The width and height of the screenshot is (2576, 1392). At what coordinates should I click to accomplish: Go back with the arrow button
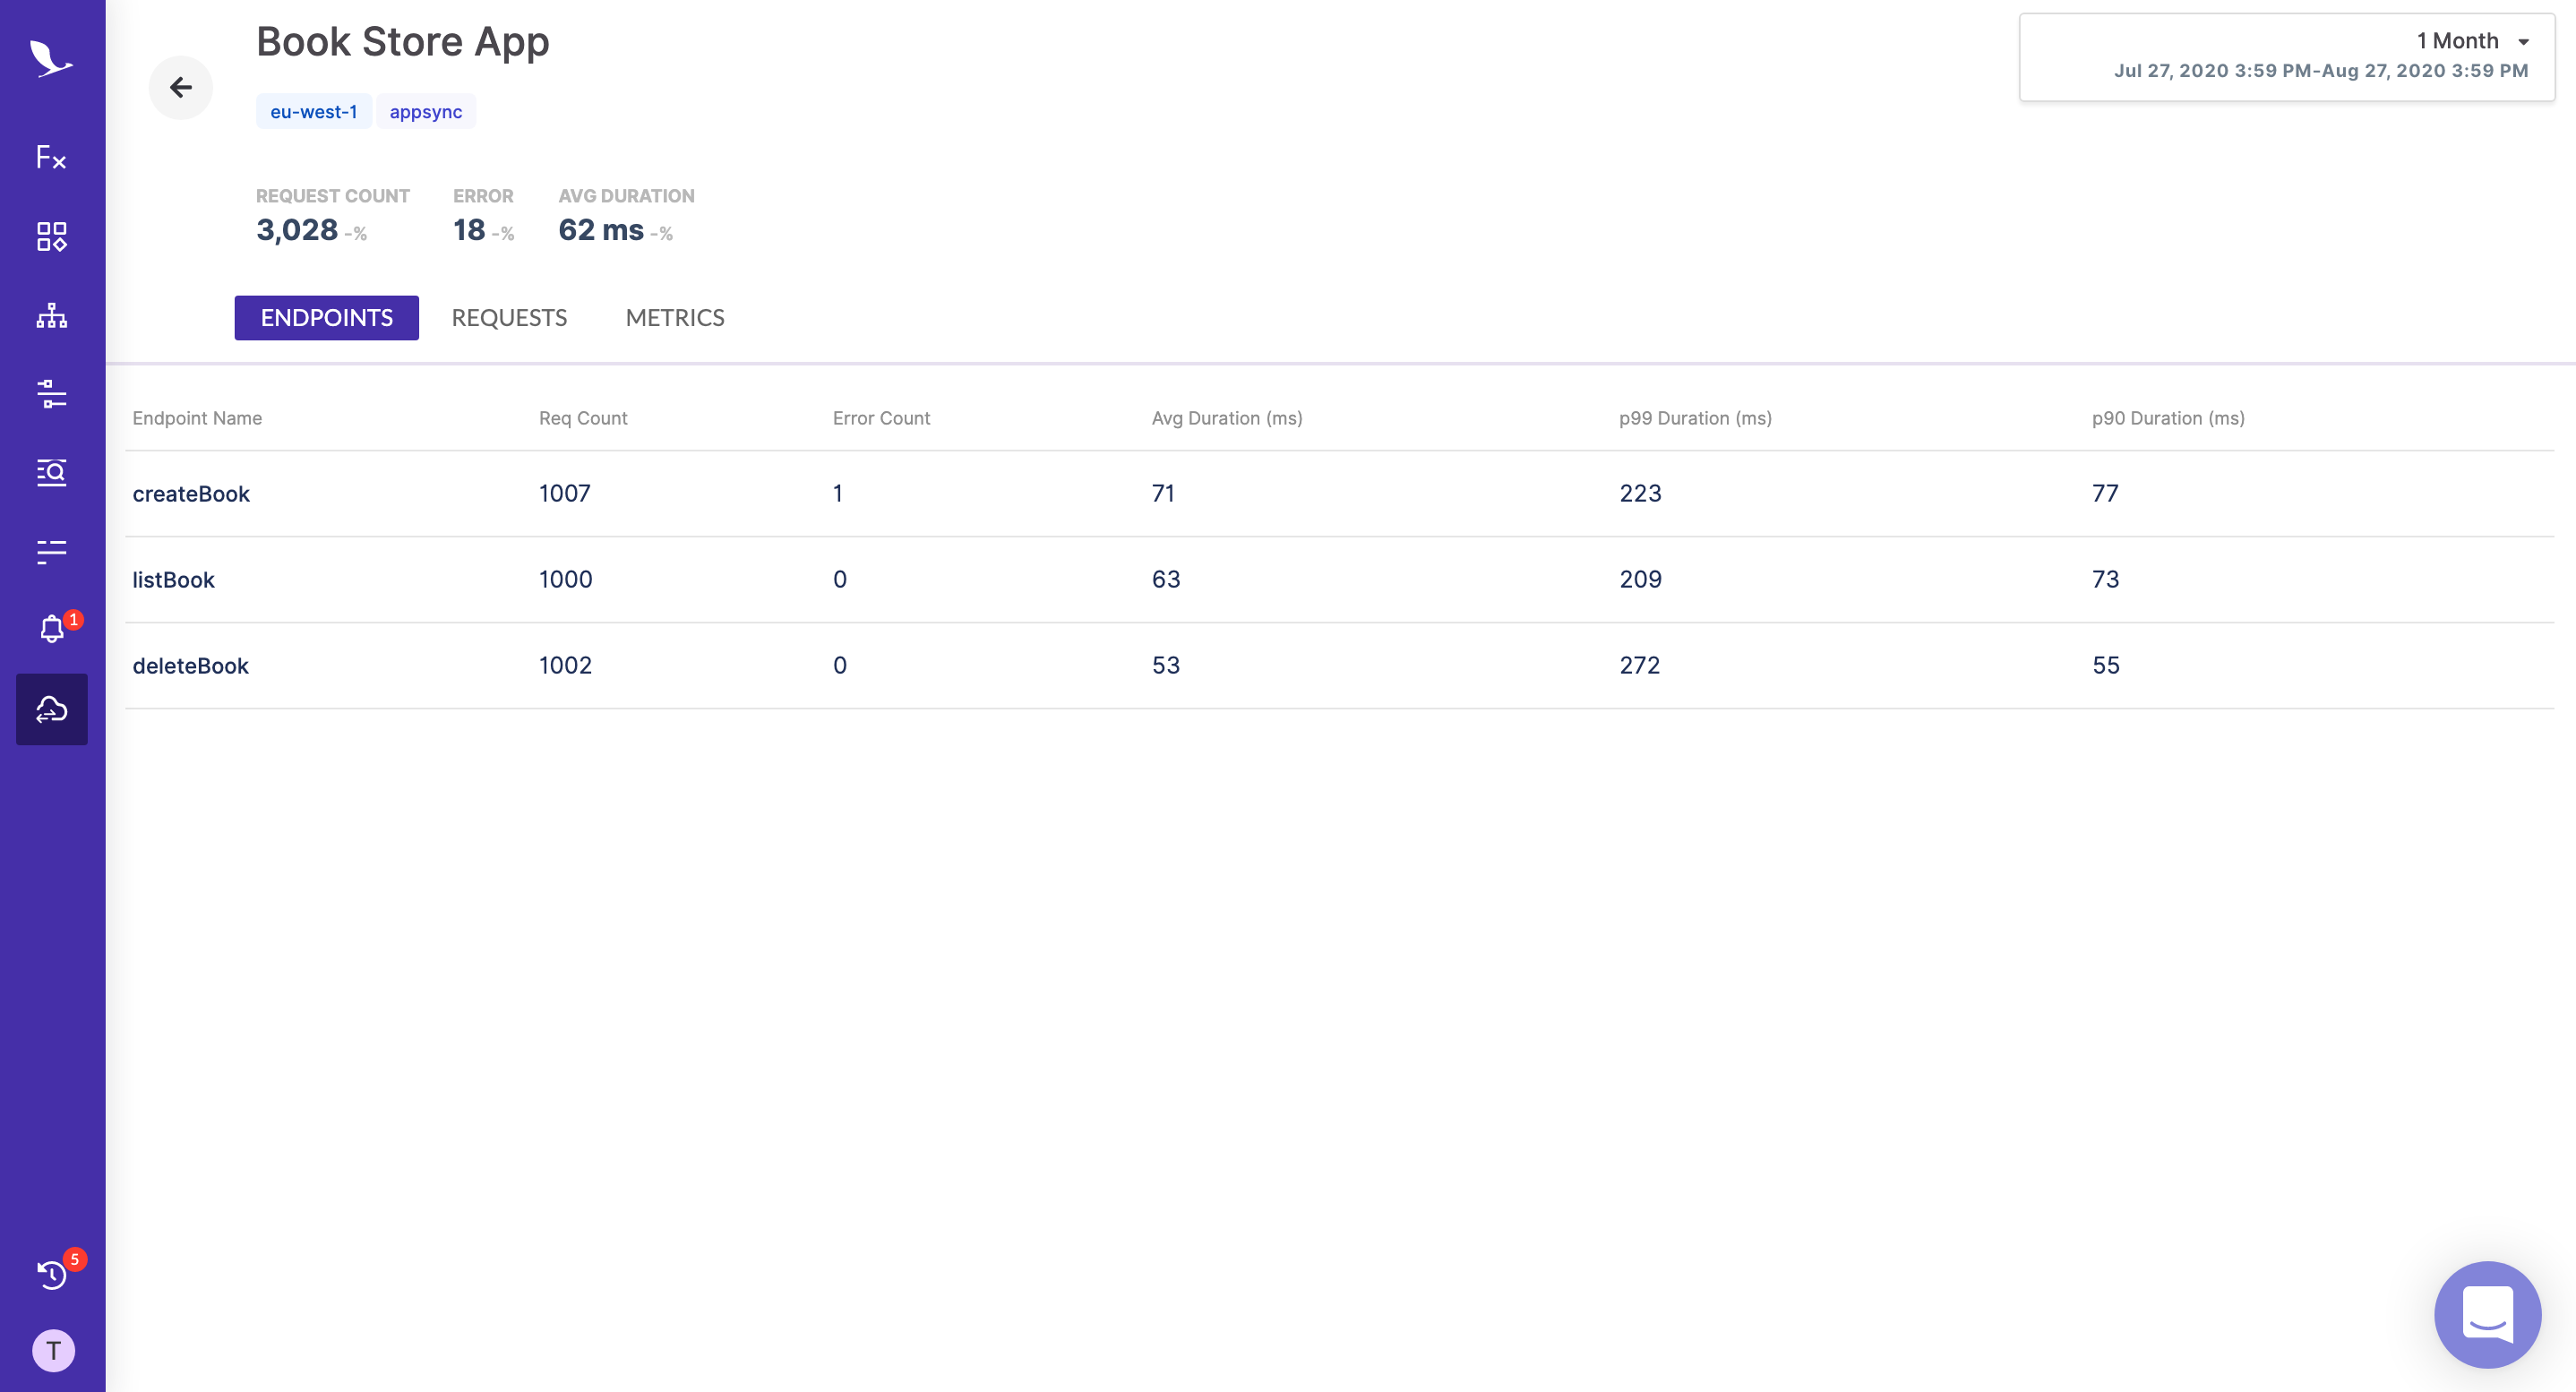[181, 87]
